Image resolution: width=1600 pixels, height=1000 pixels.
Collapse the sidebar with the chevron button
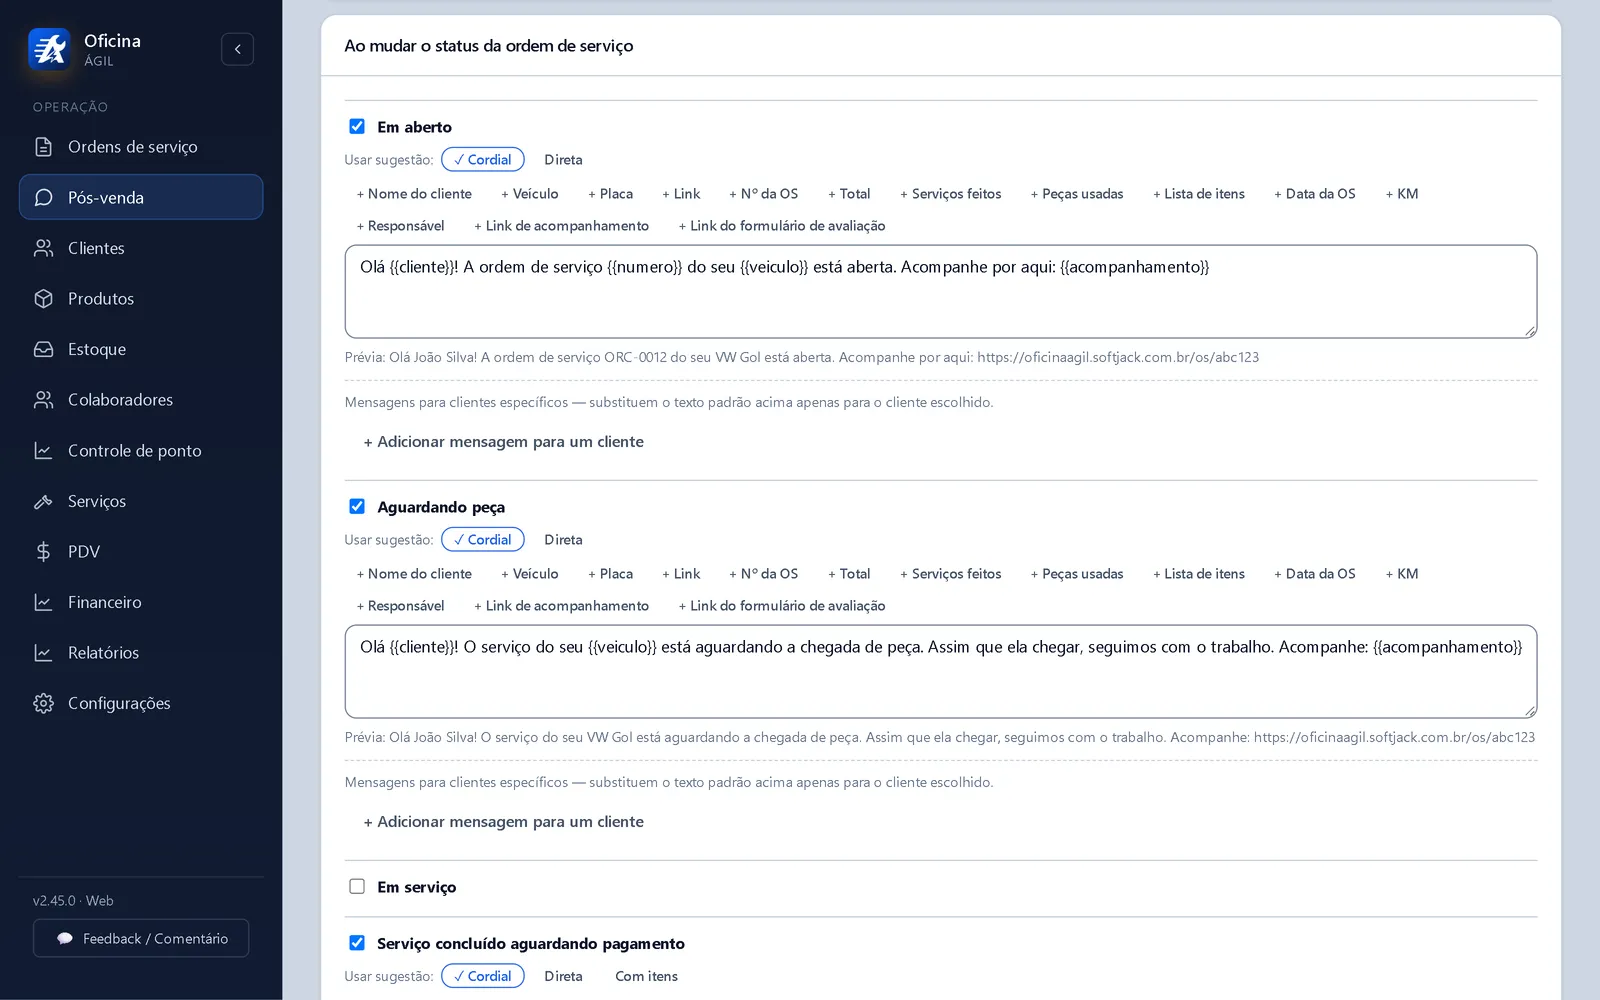point(237,49)
